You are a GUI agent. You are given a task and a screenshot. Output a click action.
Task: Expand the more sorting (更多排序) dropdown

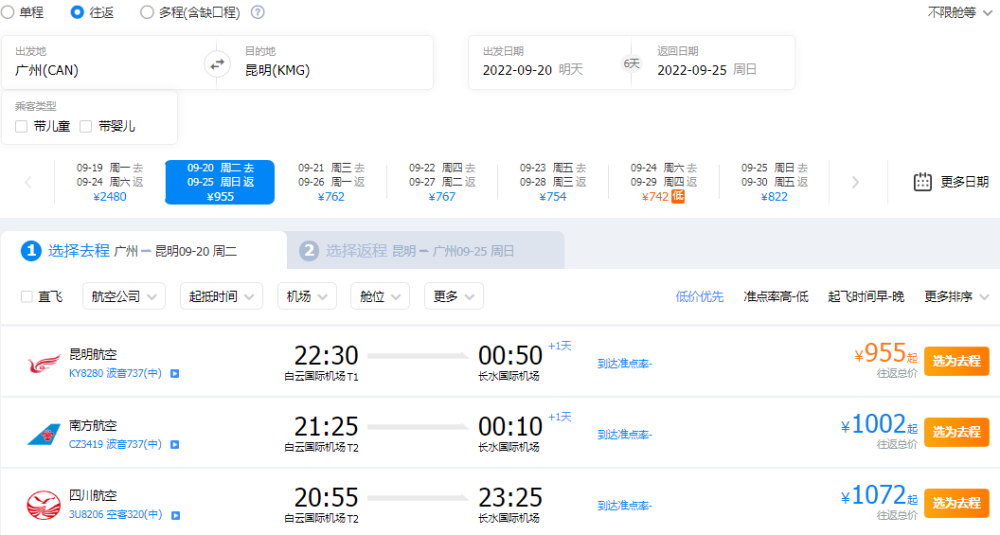pos(957,296)
